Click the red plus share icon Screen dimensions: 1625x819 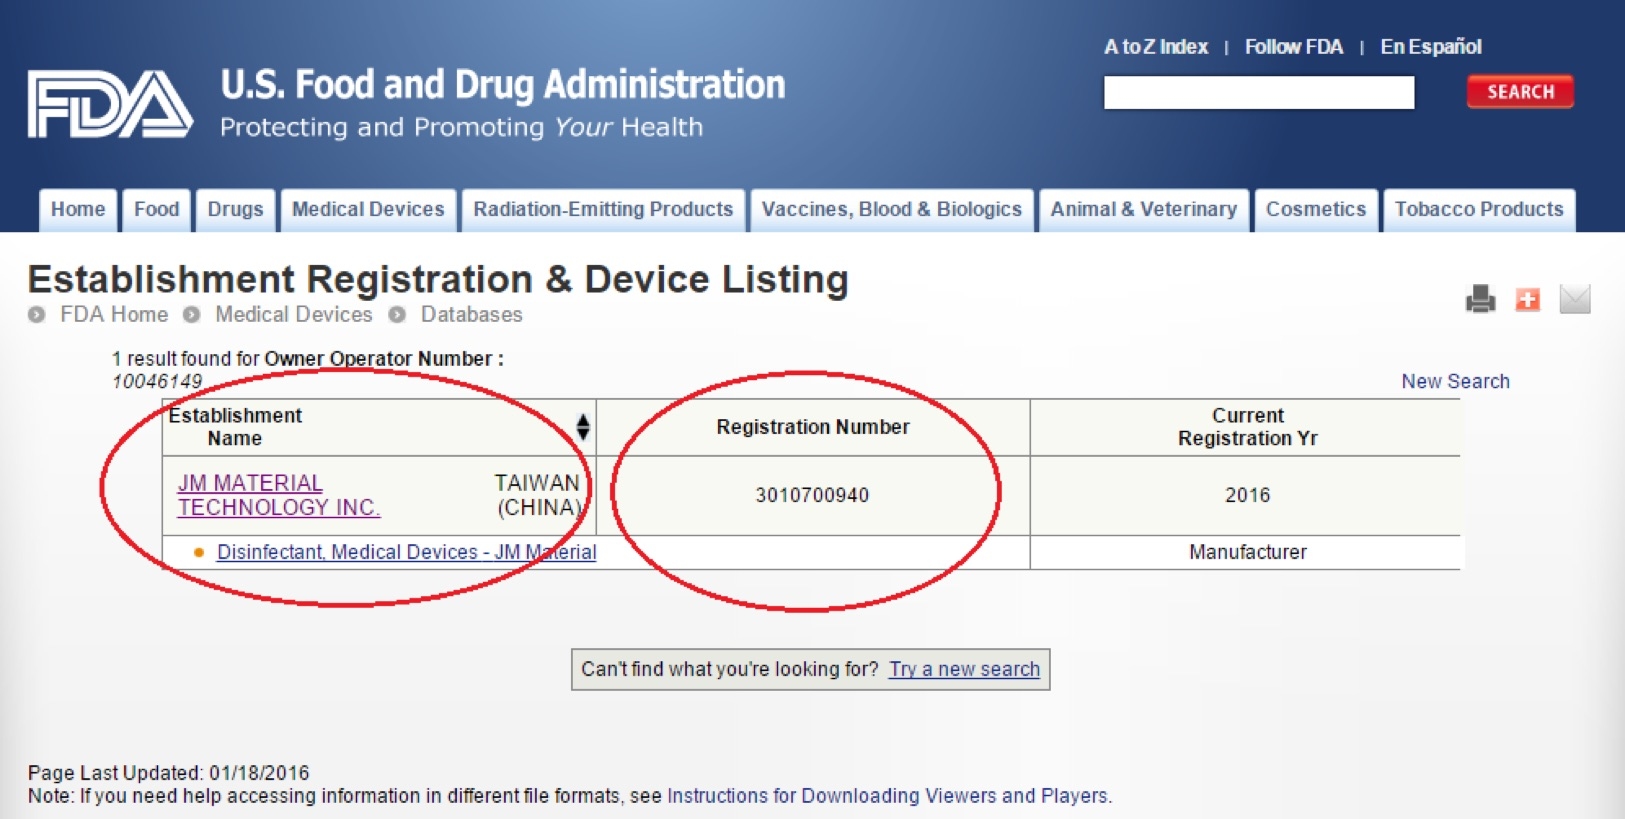pyautogui.click(x=1527, y=299)
